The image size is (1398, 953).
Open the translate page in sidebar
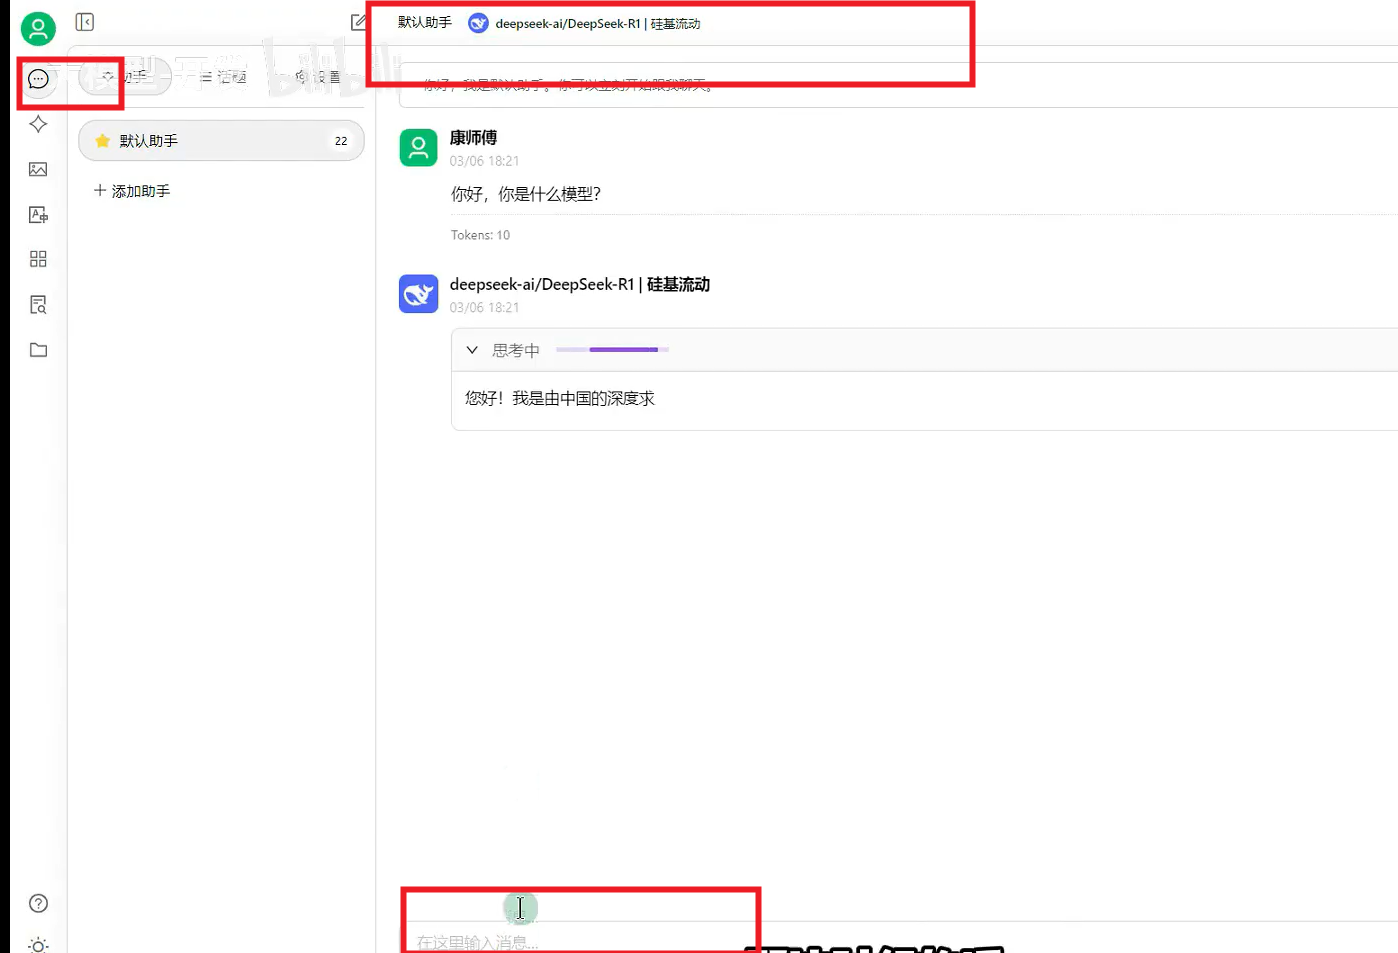(38, 214)
